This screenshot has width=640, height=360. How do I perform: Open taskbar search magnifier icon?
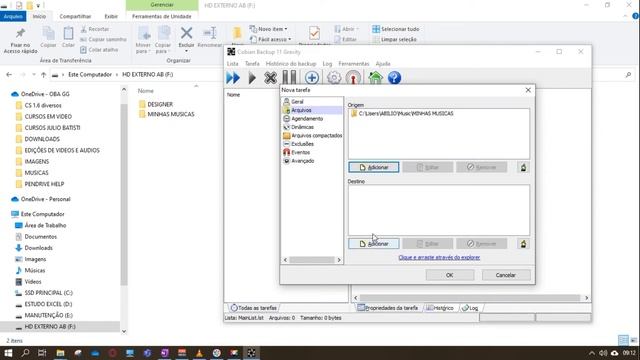(x=25, y=353)
